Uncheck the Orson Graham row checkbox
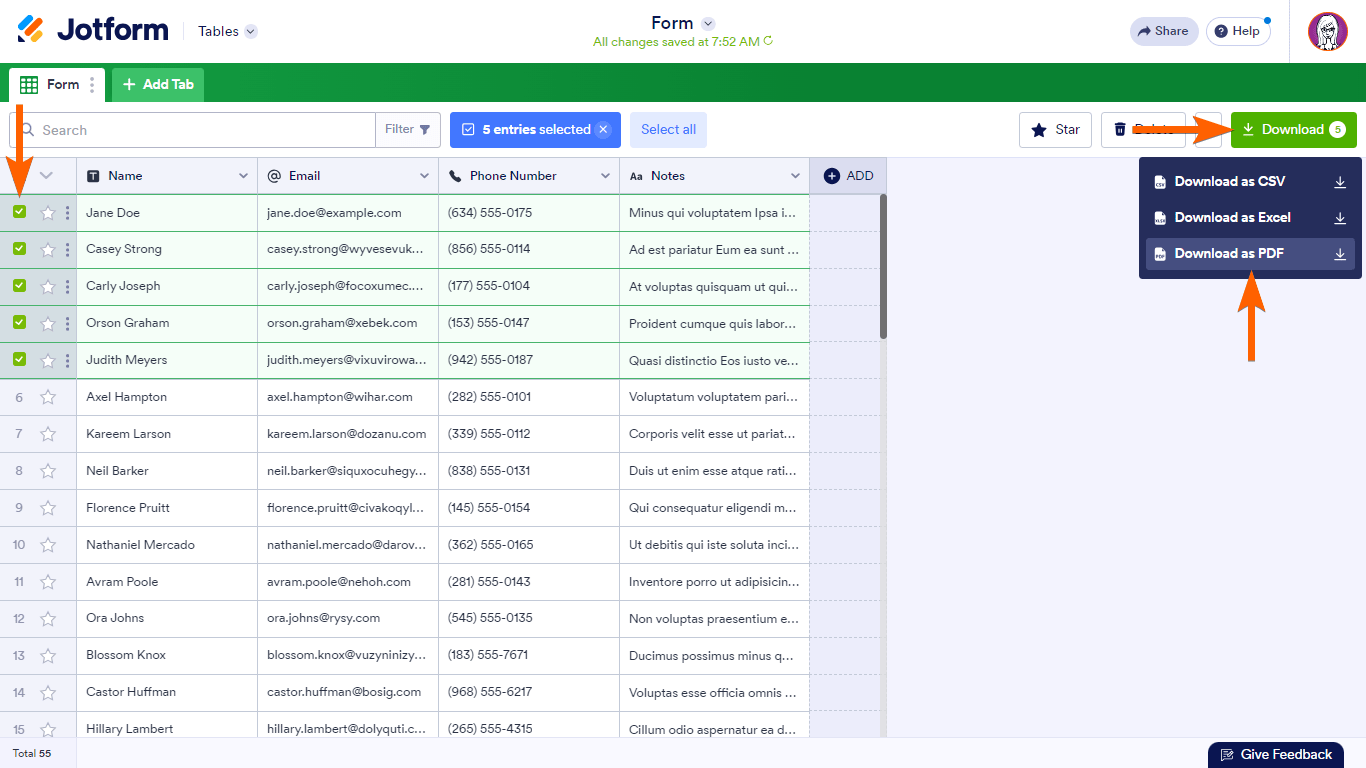 (x=19, y=323)
